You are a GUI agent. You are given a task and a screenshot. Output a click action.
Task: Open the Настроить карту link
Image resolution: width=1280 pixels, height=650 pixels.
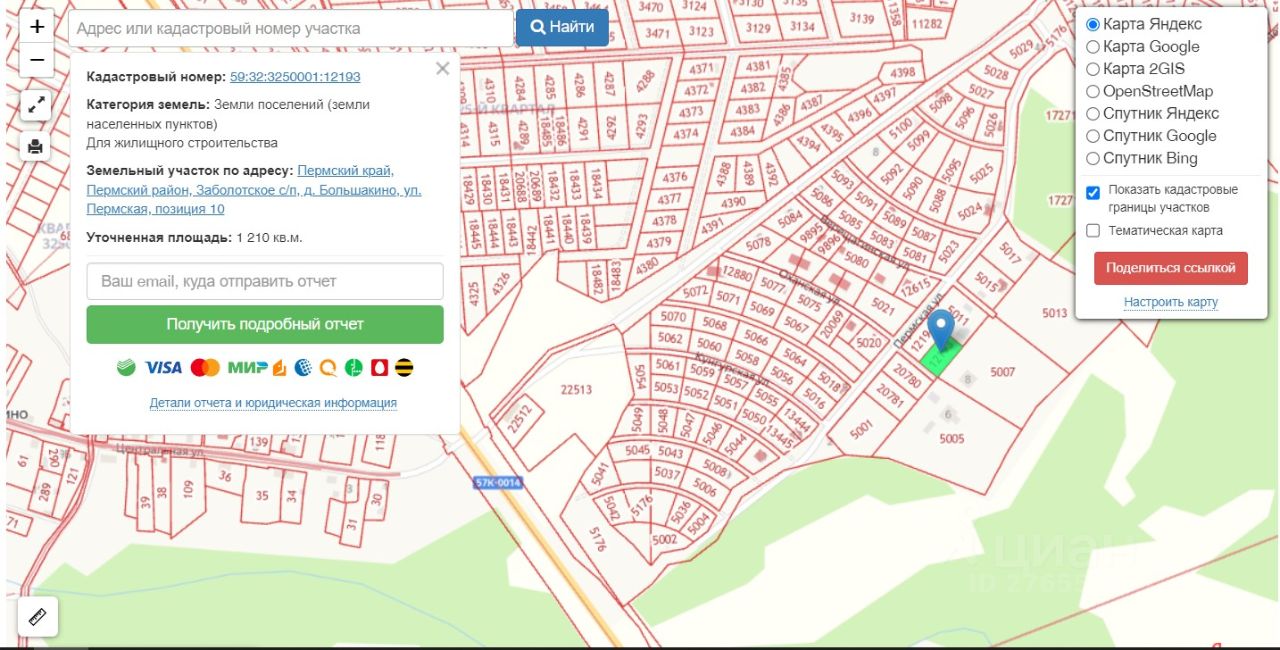pos(1171,302)
